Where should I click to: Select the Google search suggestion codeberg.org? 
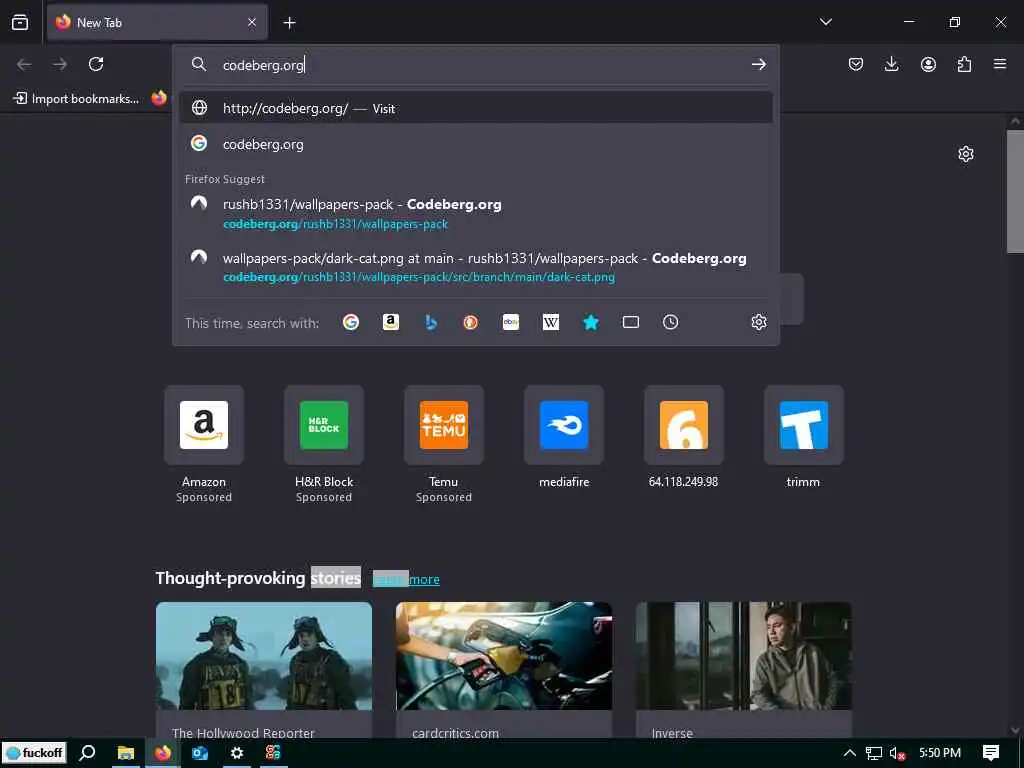pos(475,144)
